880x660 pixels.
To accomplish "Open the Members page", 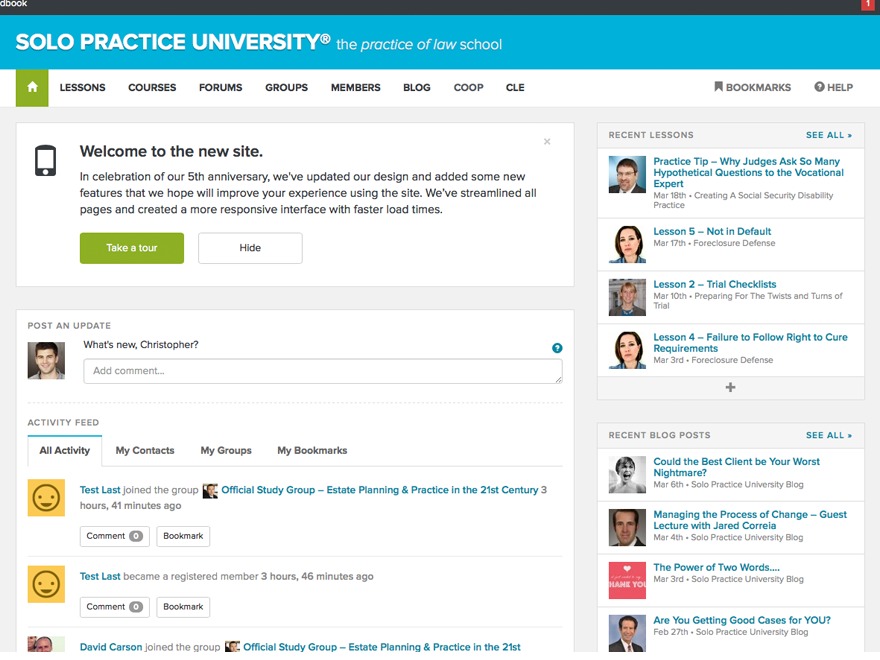I will [355, 88].
